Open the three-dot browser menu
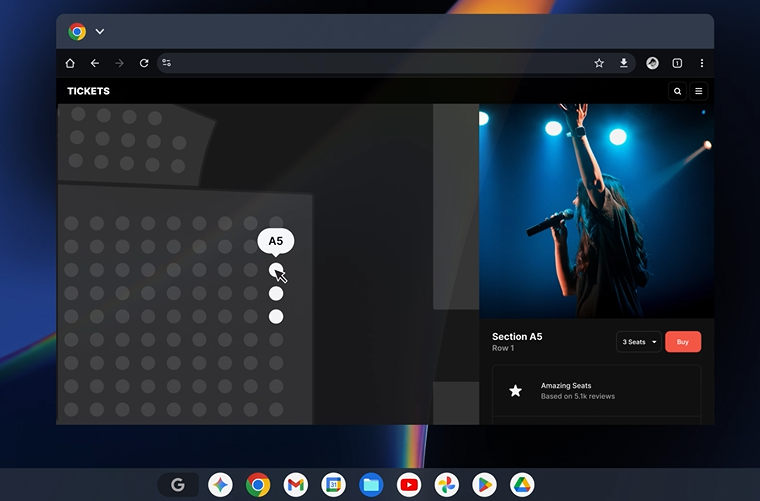 point(702,63)
